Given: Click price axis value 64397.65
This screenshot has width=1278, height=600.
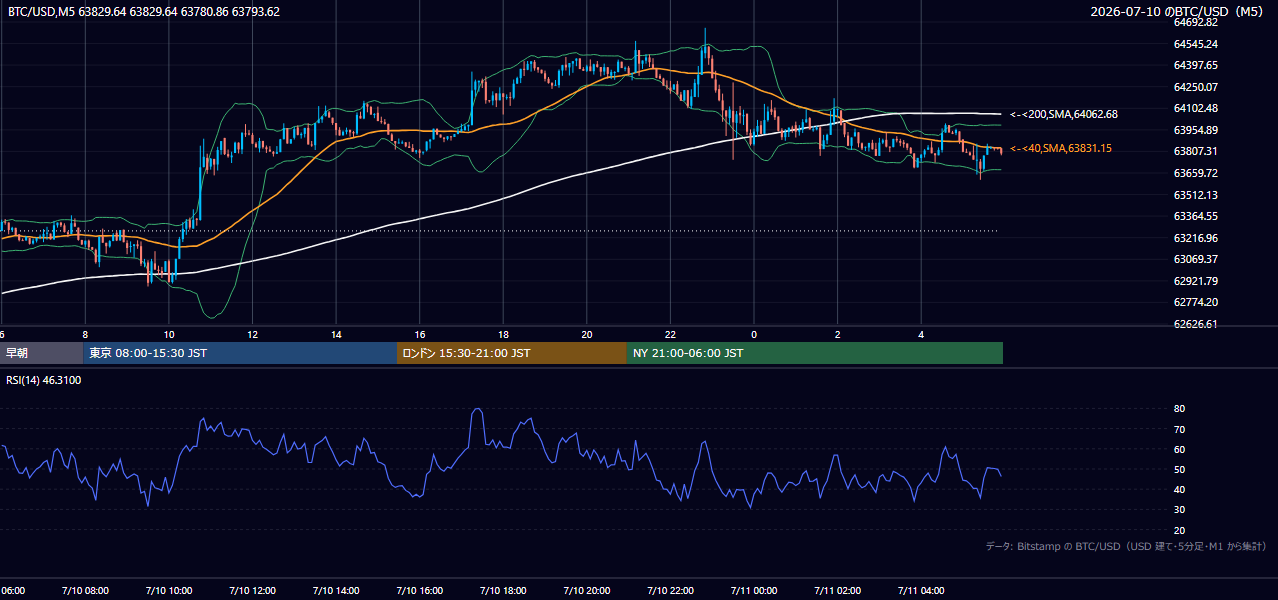Looking at the screenshot, I should click(1195, 65).
